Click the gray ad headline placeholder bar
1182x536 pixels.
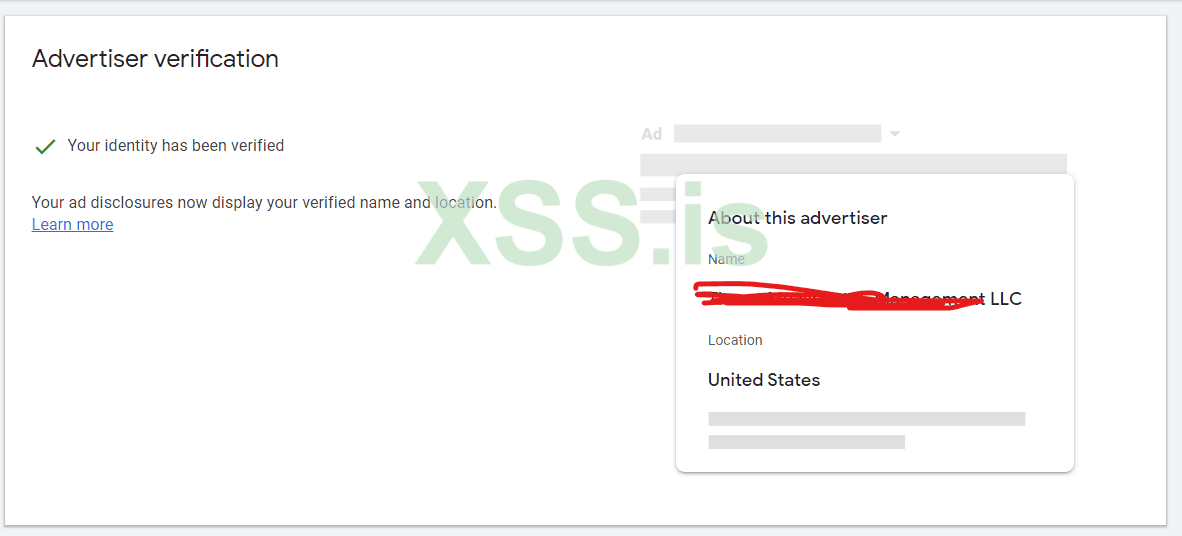click(x=777, y=133)
